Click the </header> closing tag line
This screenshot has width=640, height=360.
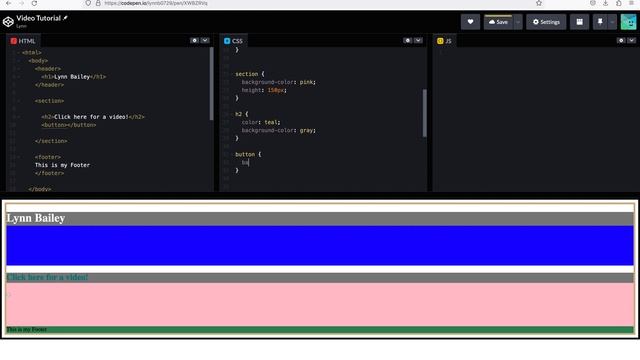pos(49,85)
